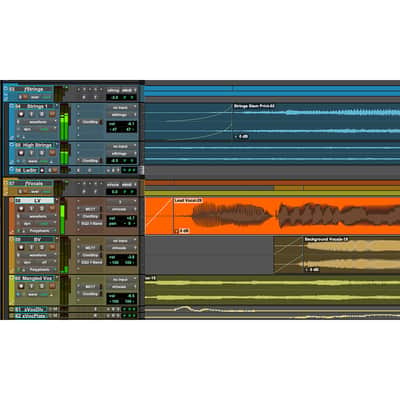Open input path selector on BV track
This screenshot has height=400, width=400.
[120, 241]
